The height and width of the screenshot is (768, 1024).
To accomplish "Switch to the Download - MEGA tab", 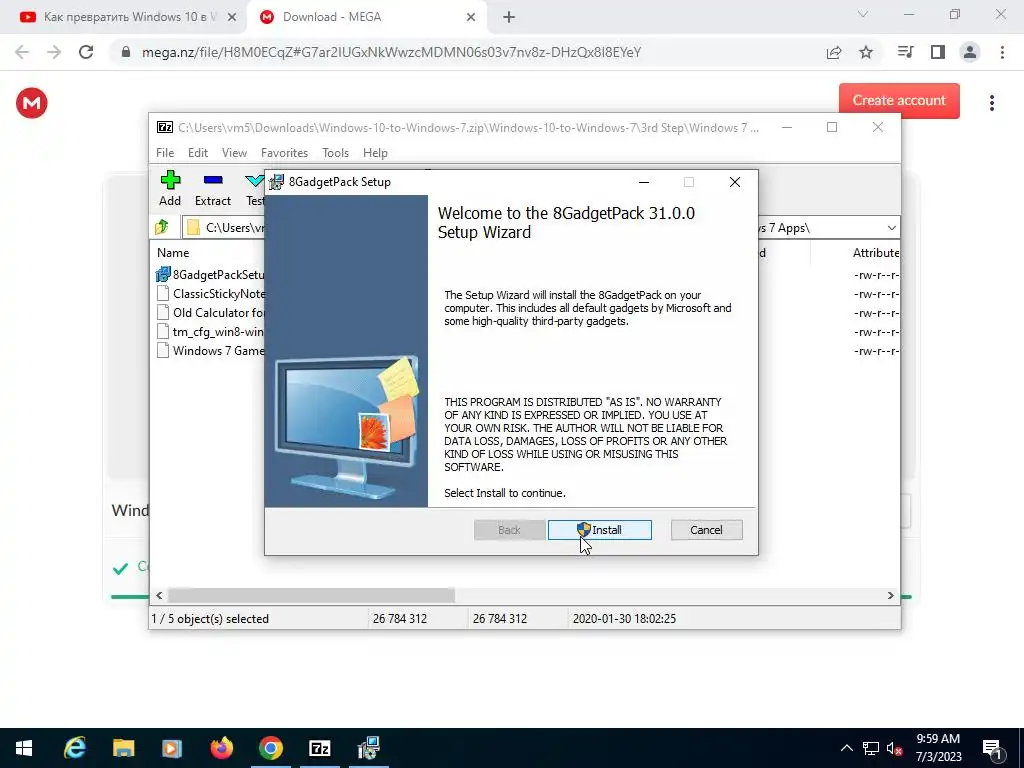I will point(366,17).
